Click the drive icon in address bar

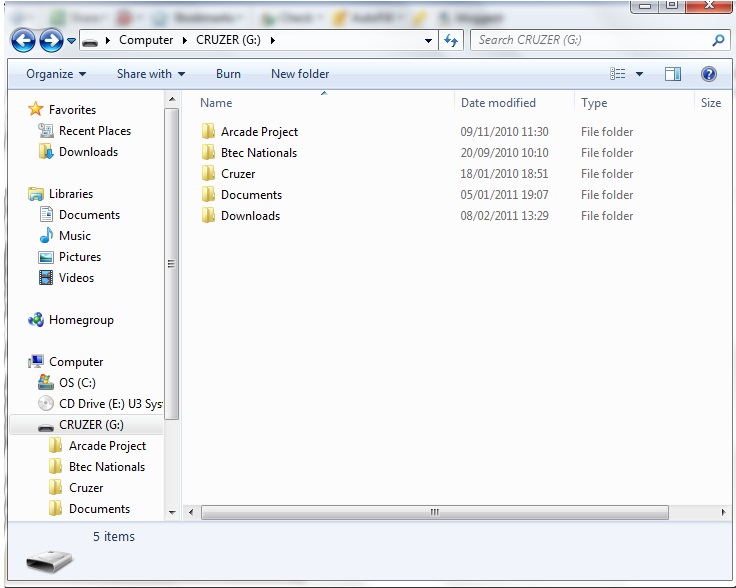(x=90, y=42)
